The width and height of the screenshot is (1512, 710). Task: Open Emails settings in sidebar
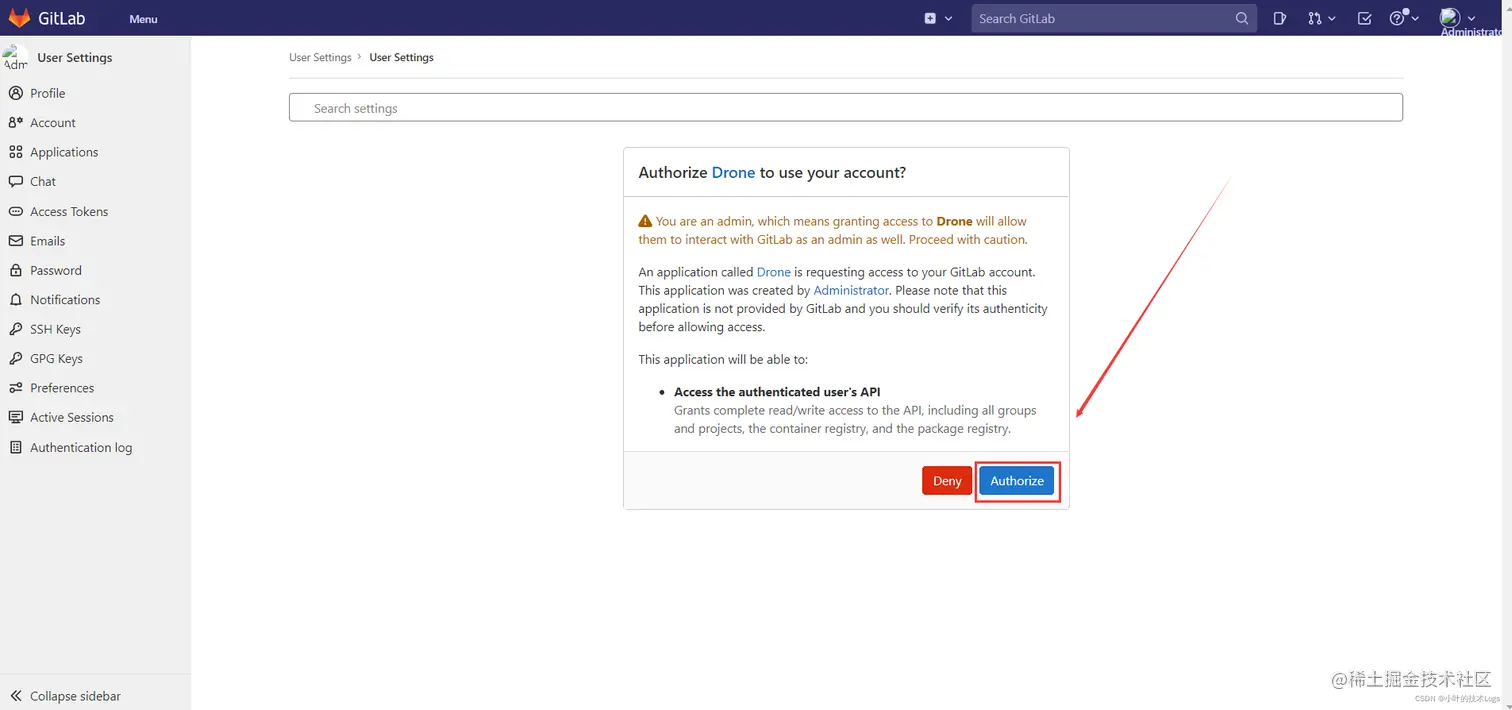[x=47, y=241]
